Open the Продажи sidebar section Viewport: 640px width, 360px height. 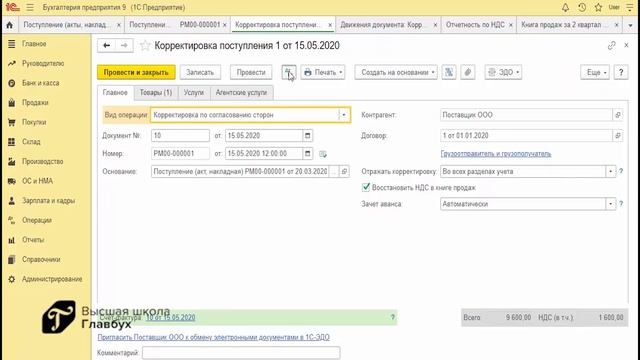35,102
